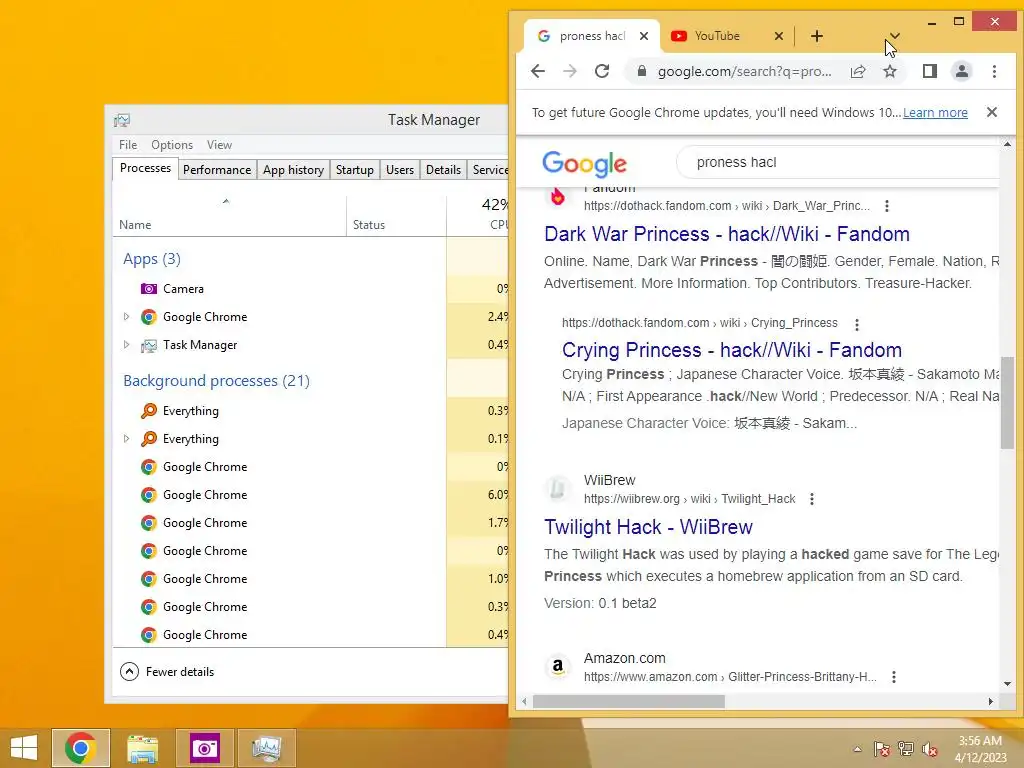Open Camera app from taskbar
Image resolution: width=1024 pixels, height=768 pixels.
[x=204, y=748]
